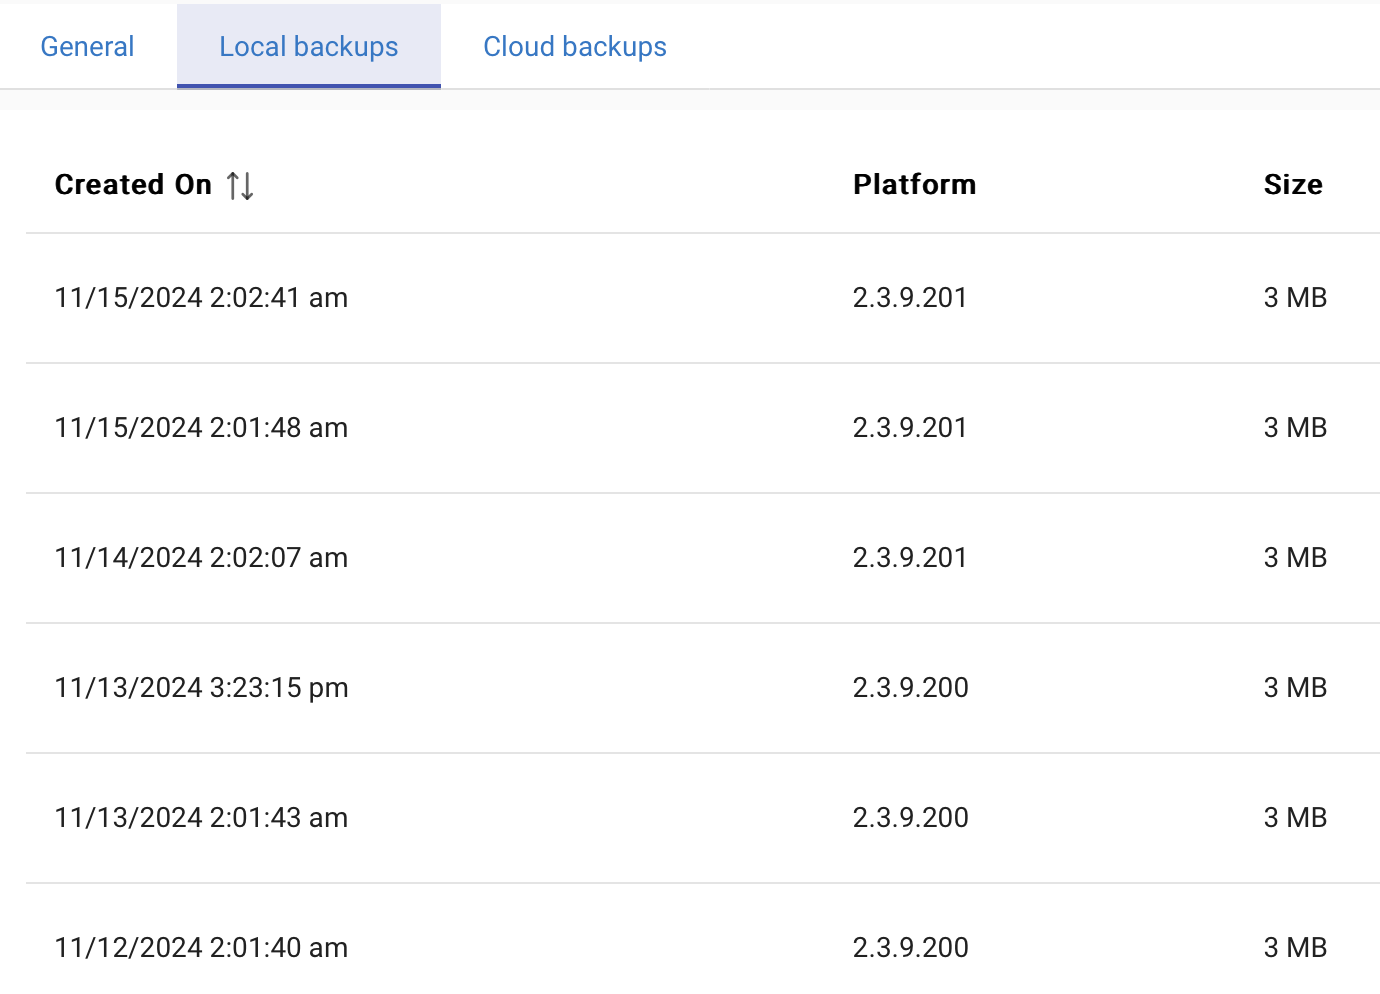The width and height of the screenshot is (1380, 994).
Task: Click platform 2.3.9.200 of 2:01:43 am backup
Action: pyautogui.click(x=910, y=818)
